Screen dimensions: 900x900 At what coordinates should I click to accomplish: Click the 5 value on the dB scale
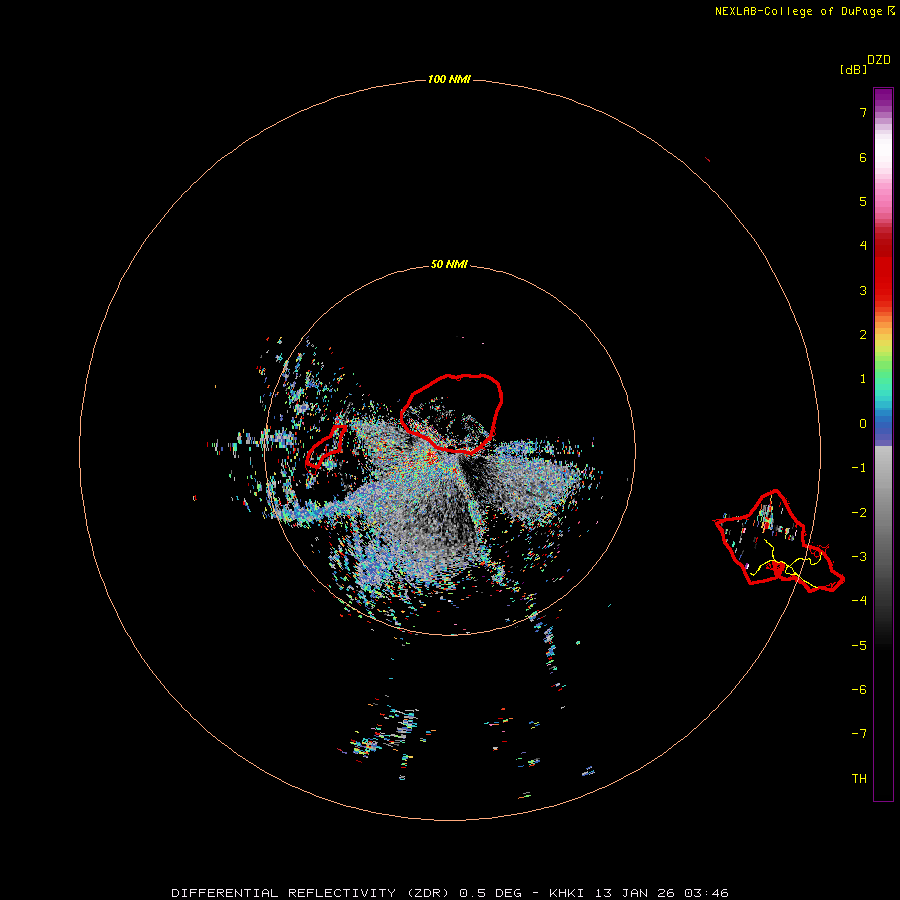[863, 201]
